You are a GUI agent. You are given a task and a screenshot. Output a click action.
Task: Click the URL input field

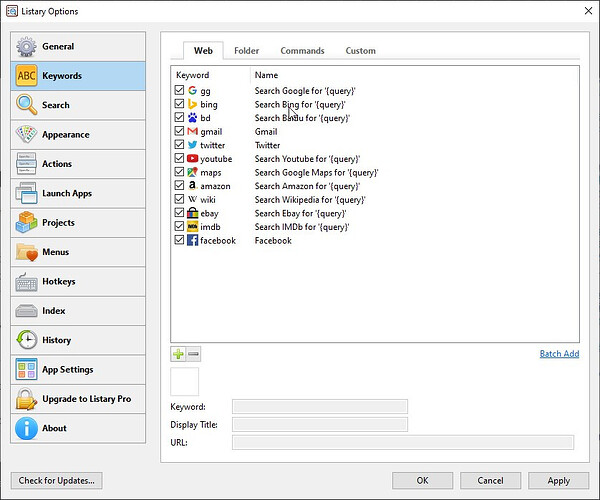[x=403, y=443]
